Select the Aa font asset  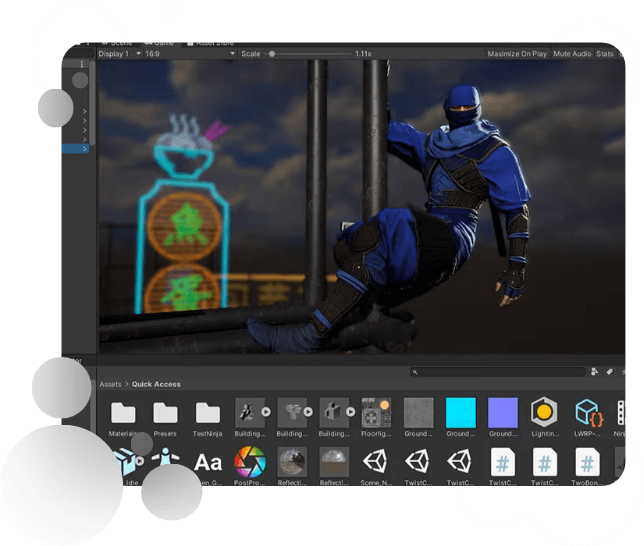[x=208, y=462]
